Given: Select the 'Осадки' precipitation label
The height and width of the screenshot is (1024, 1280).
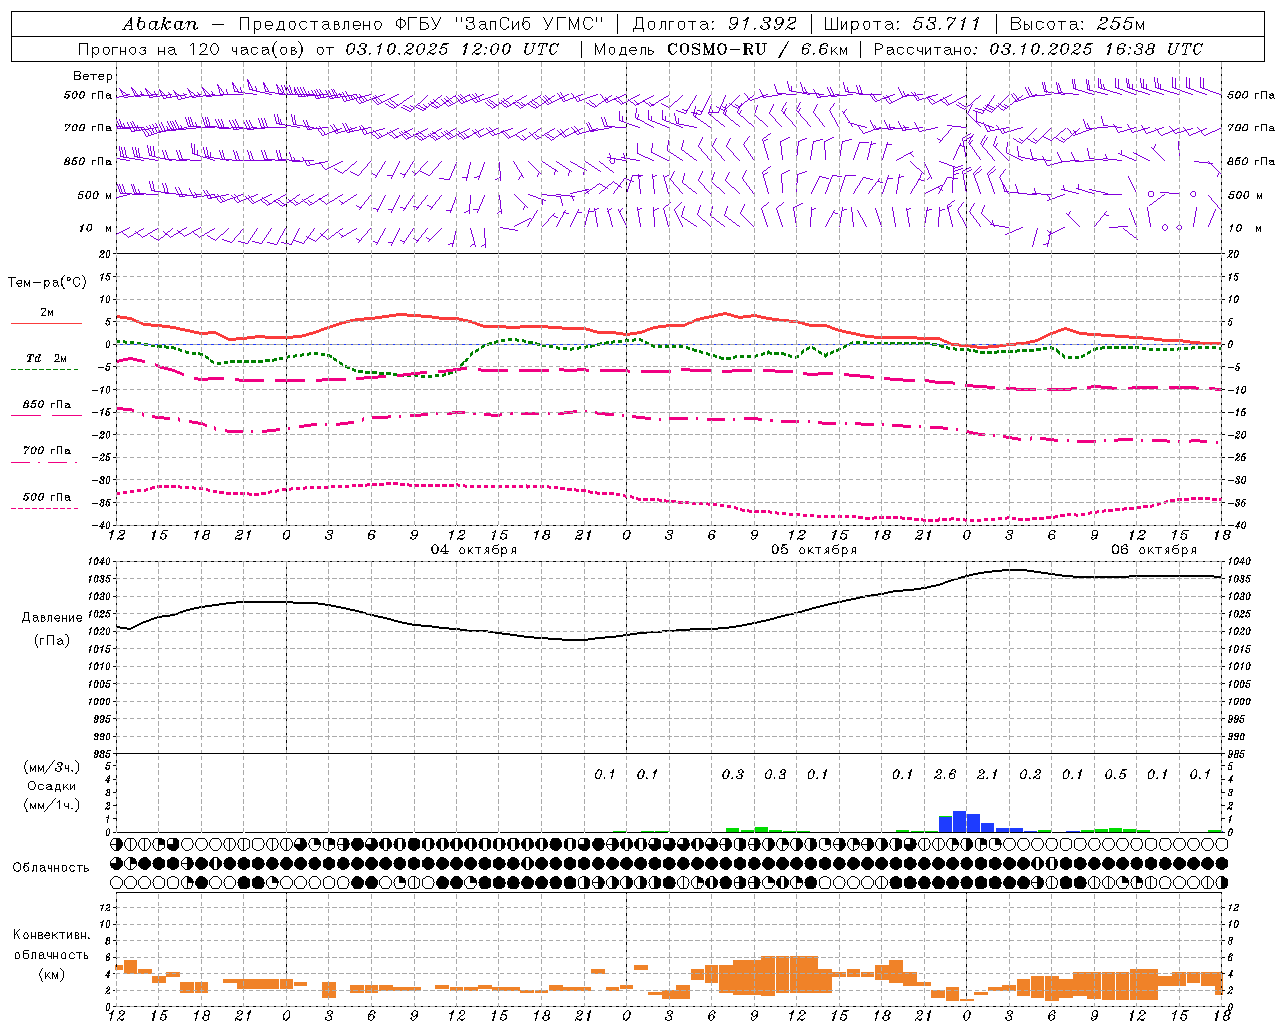Looking at the screenshot, I should point(52,786).
